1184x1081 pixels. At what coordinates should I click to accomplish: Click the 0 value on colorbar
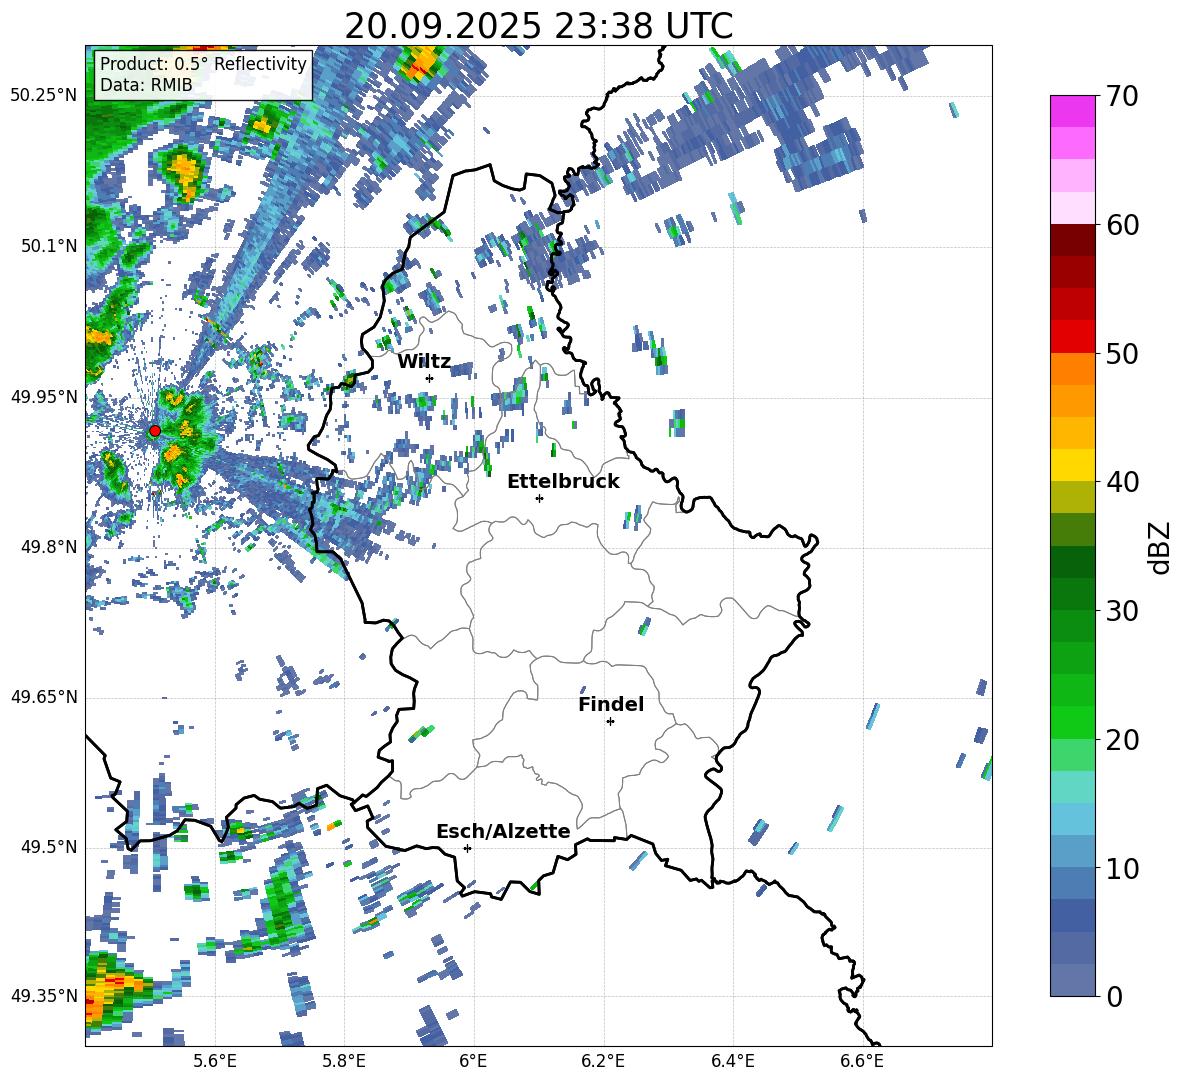[1114, 996]
